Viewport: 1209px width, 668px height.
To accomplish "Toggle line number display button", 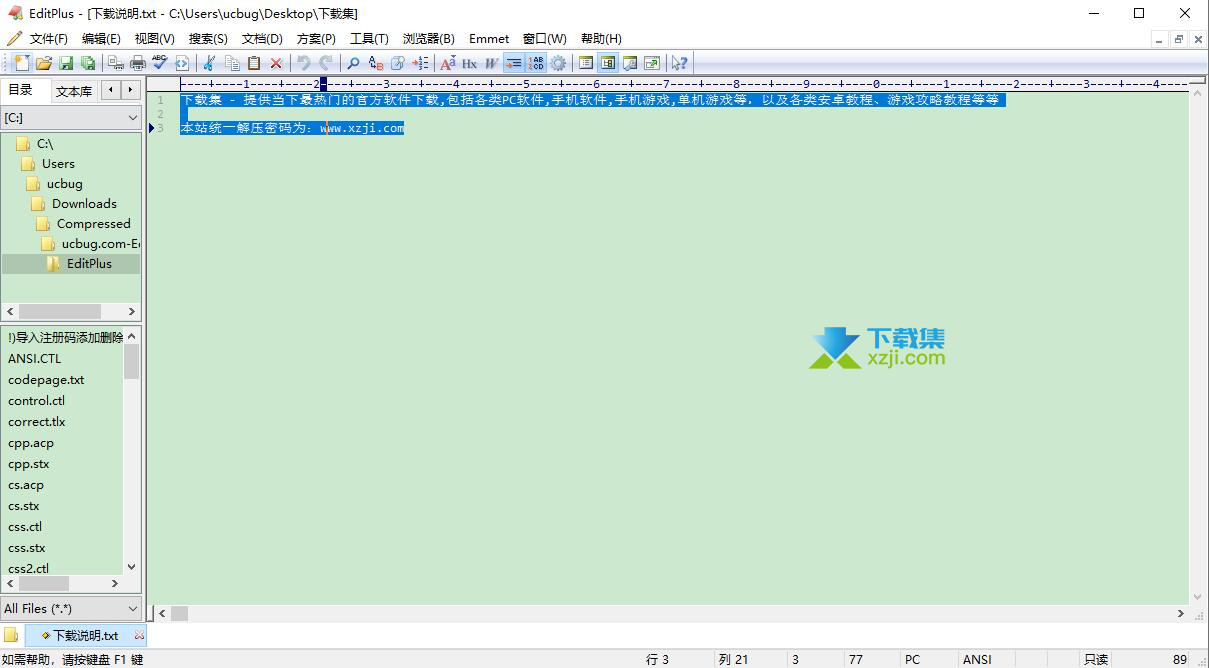I will 536,63.
